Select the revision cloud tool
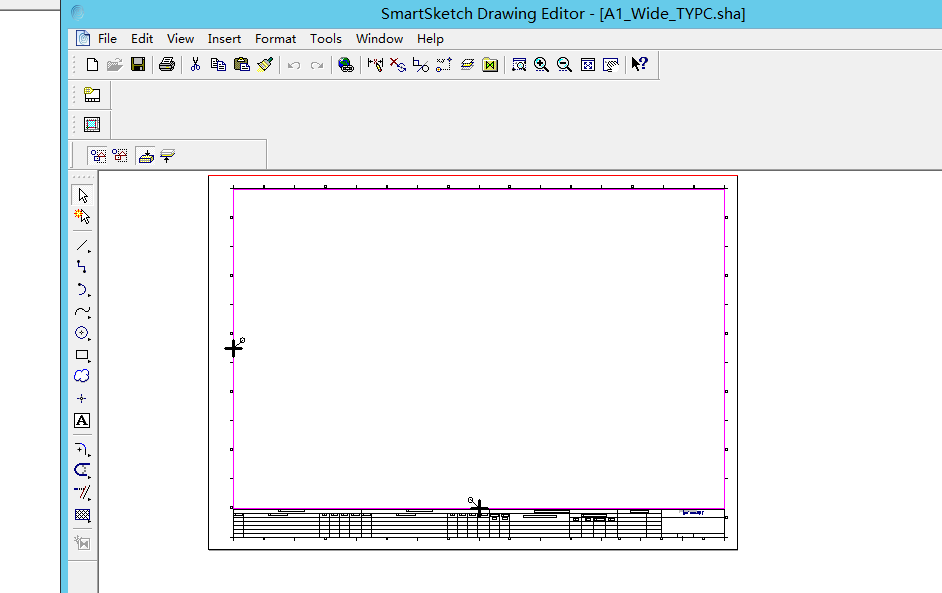Screen dimensions: 942x593 click(x=82, y=376)
